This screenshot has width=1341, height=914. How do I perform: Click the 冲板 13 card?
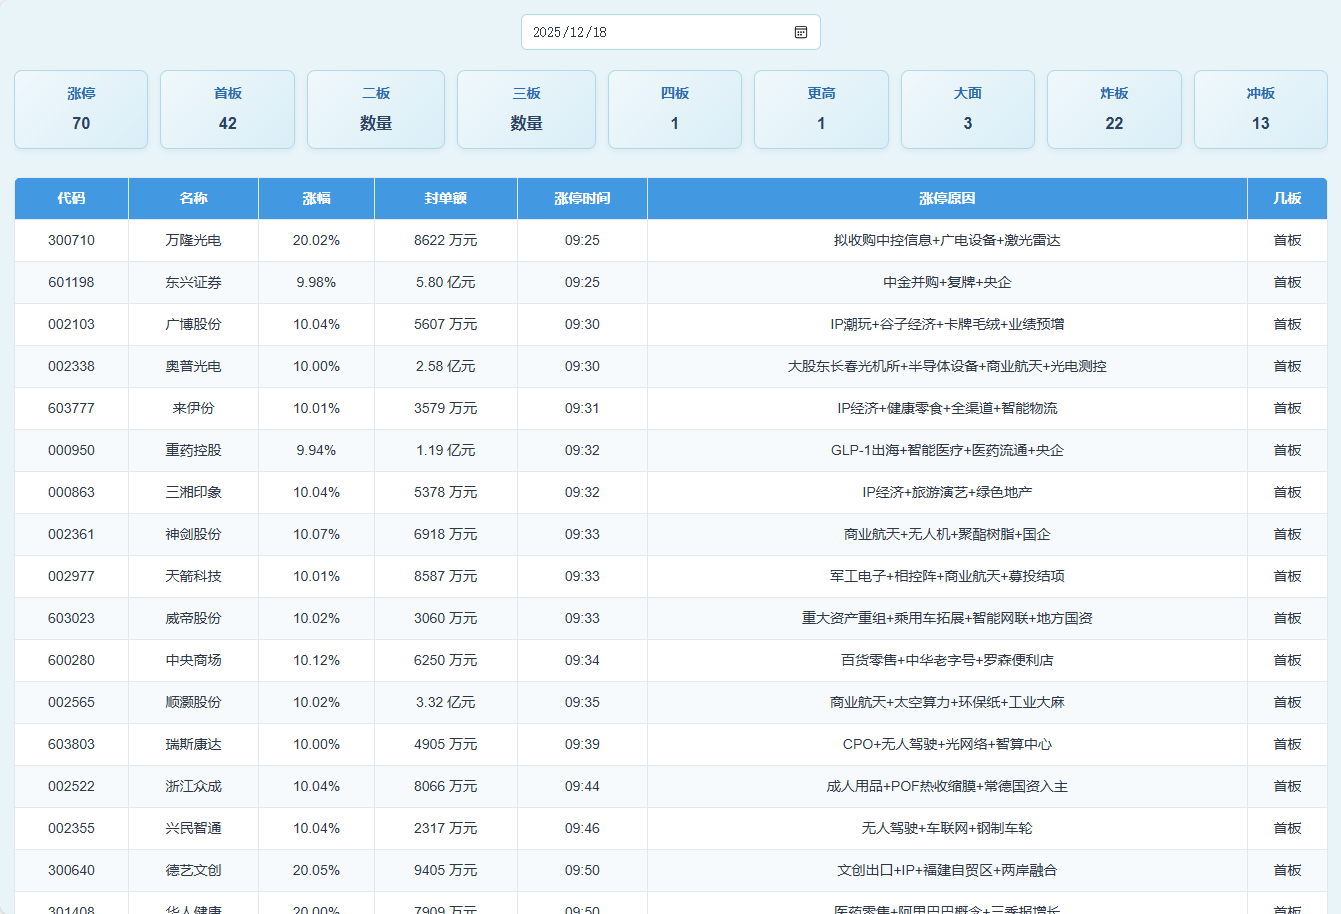[1260, 109]
